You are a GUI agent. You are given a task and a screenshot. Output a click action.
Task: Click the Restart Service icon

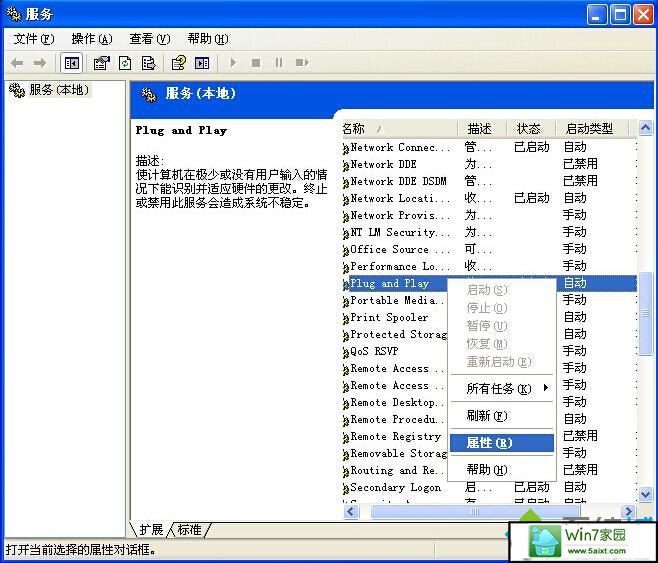point(302,63)
